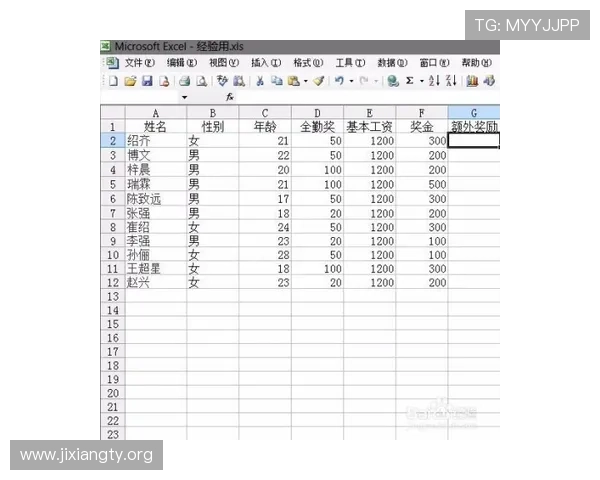Select row 13 header
600x480 pixels.
click(x=113, y=296)
